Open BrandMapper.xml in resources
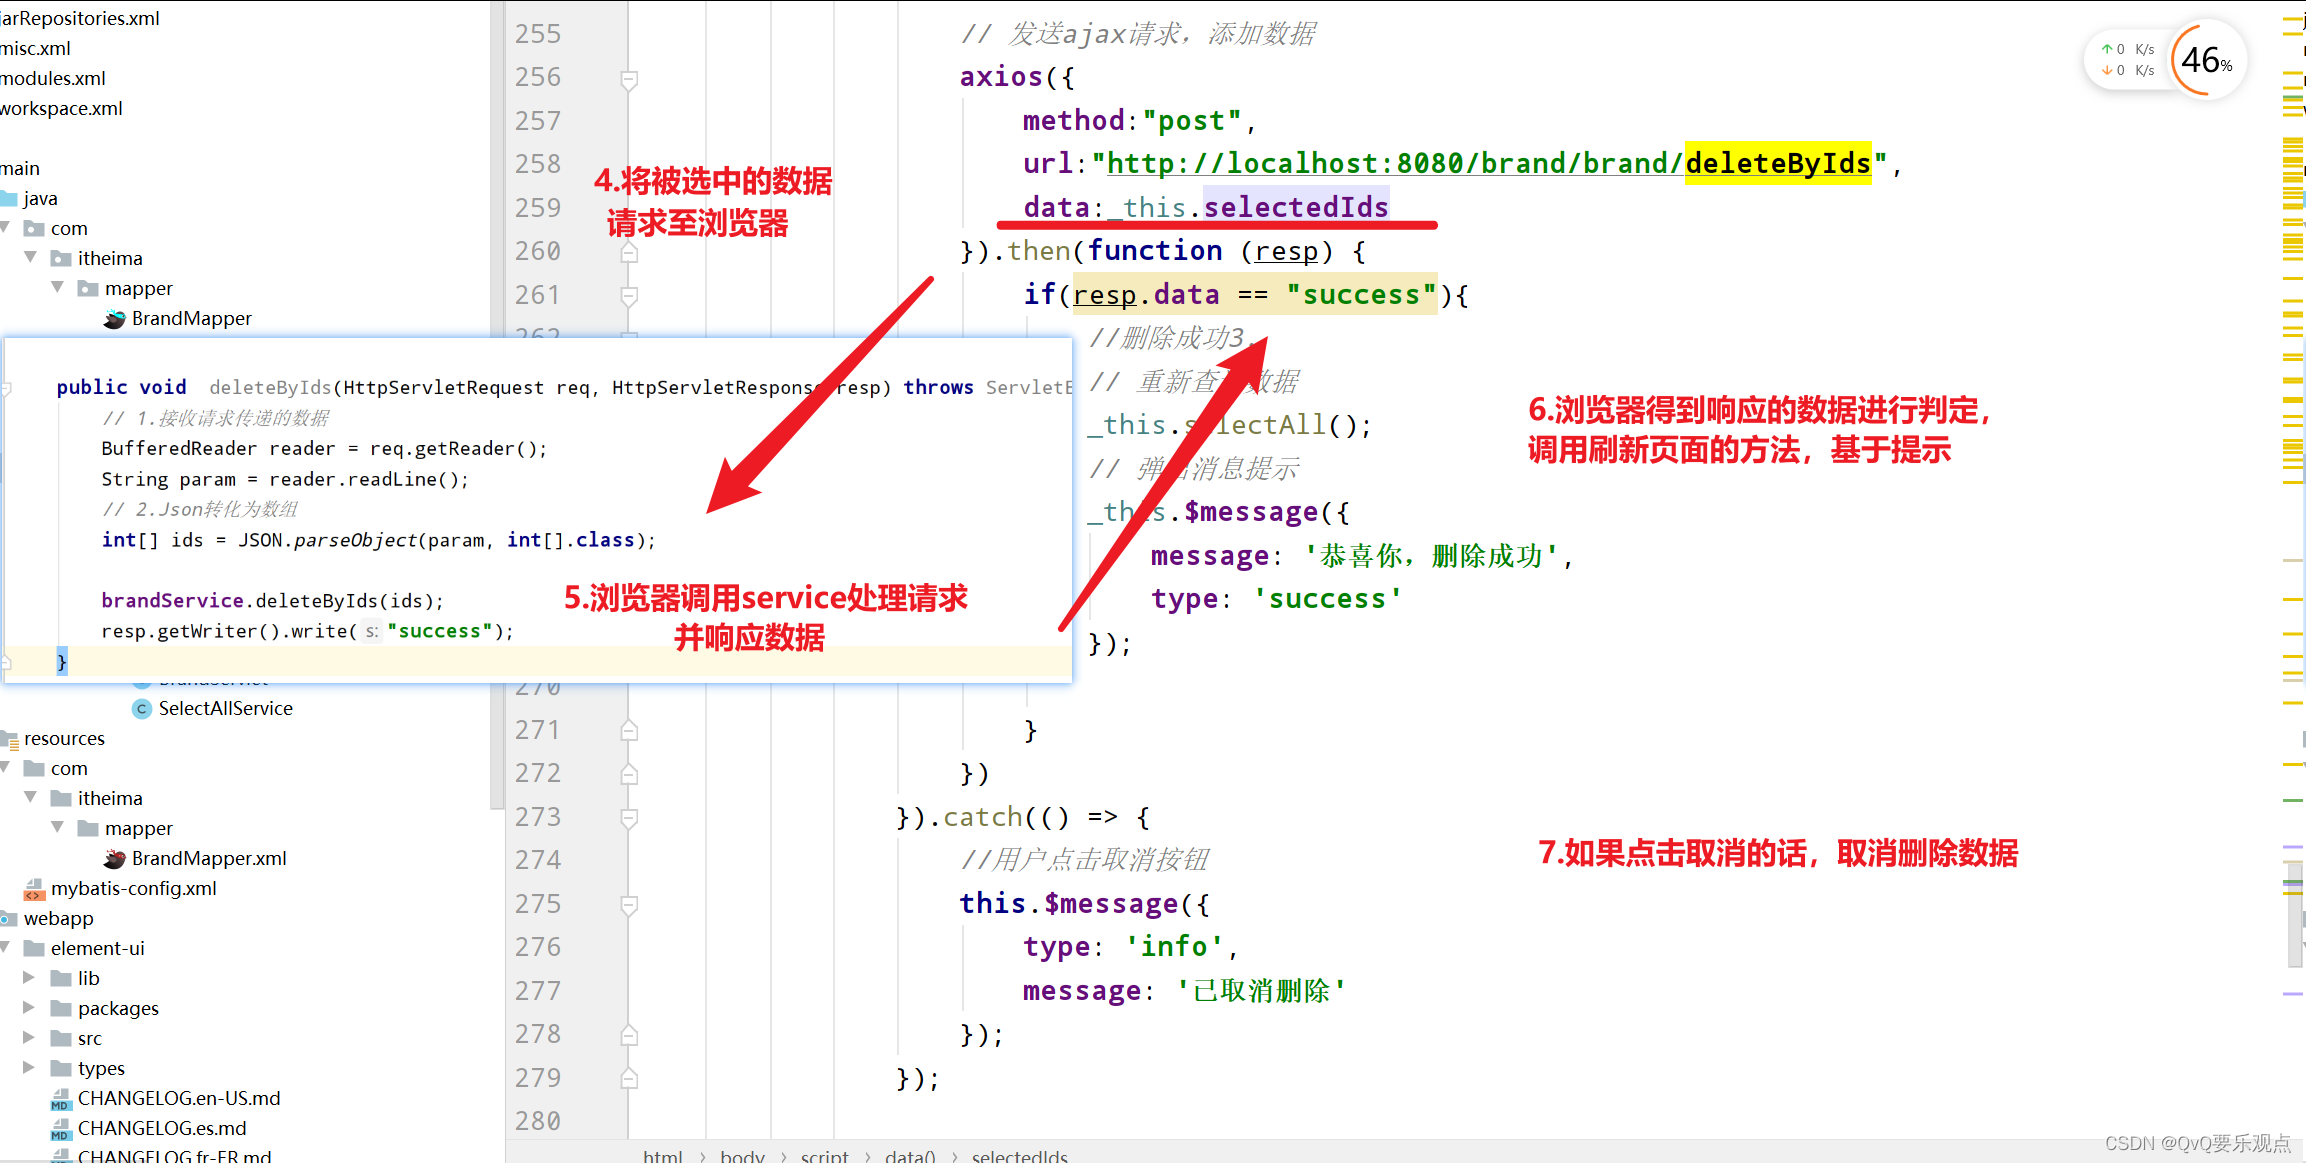 click(x=209, y=858)
